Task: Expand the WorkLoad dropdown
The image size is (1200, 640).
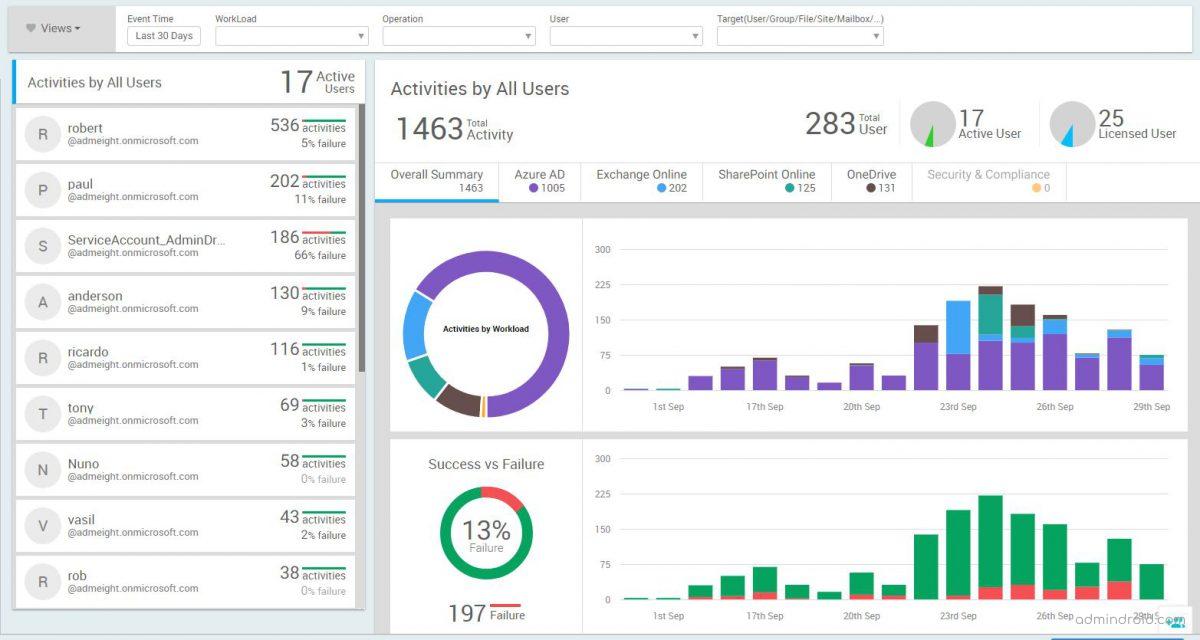Action: (x=292, y=36)
